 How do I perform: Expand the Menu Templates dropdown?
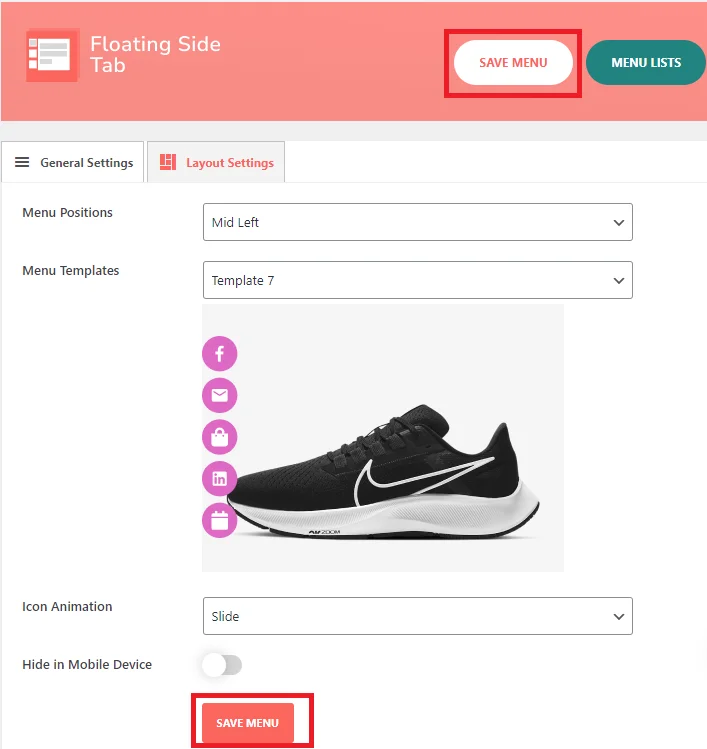pos(417,280)
